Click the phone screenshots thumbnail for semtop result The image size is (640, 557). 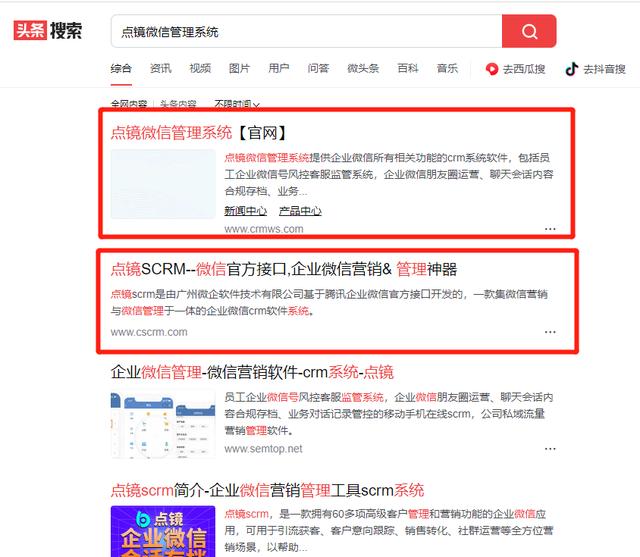click(x=163, y=424)
